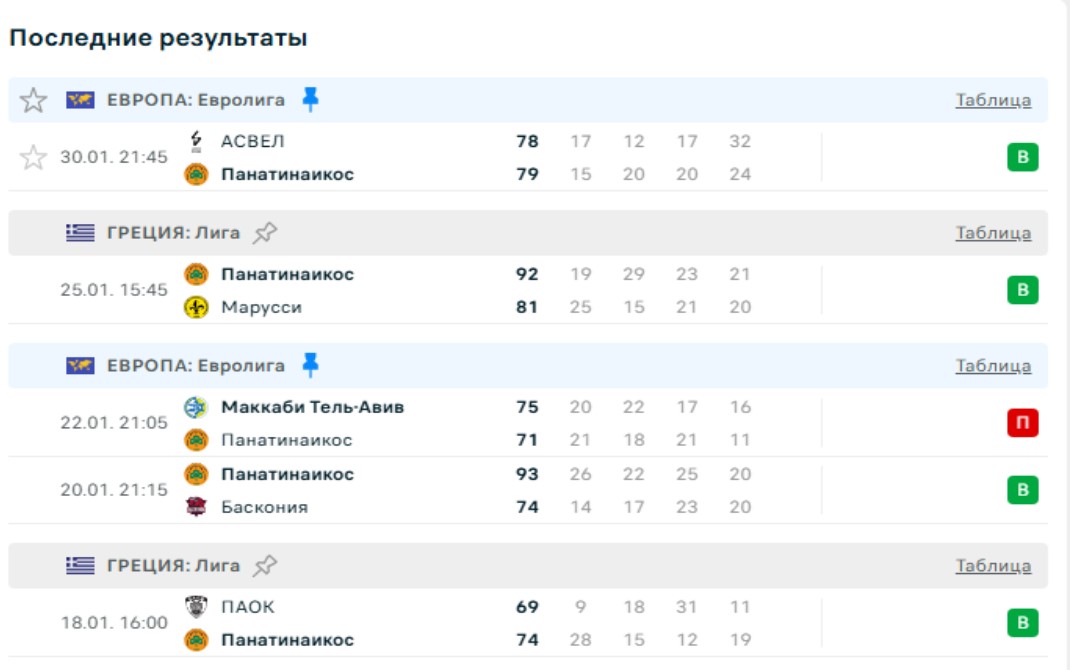Image resolution: width=1070 pixels, height=670 pixels.
Task: Open table link for first Greece League
Action: (992, 233)
